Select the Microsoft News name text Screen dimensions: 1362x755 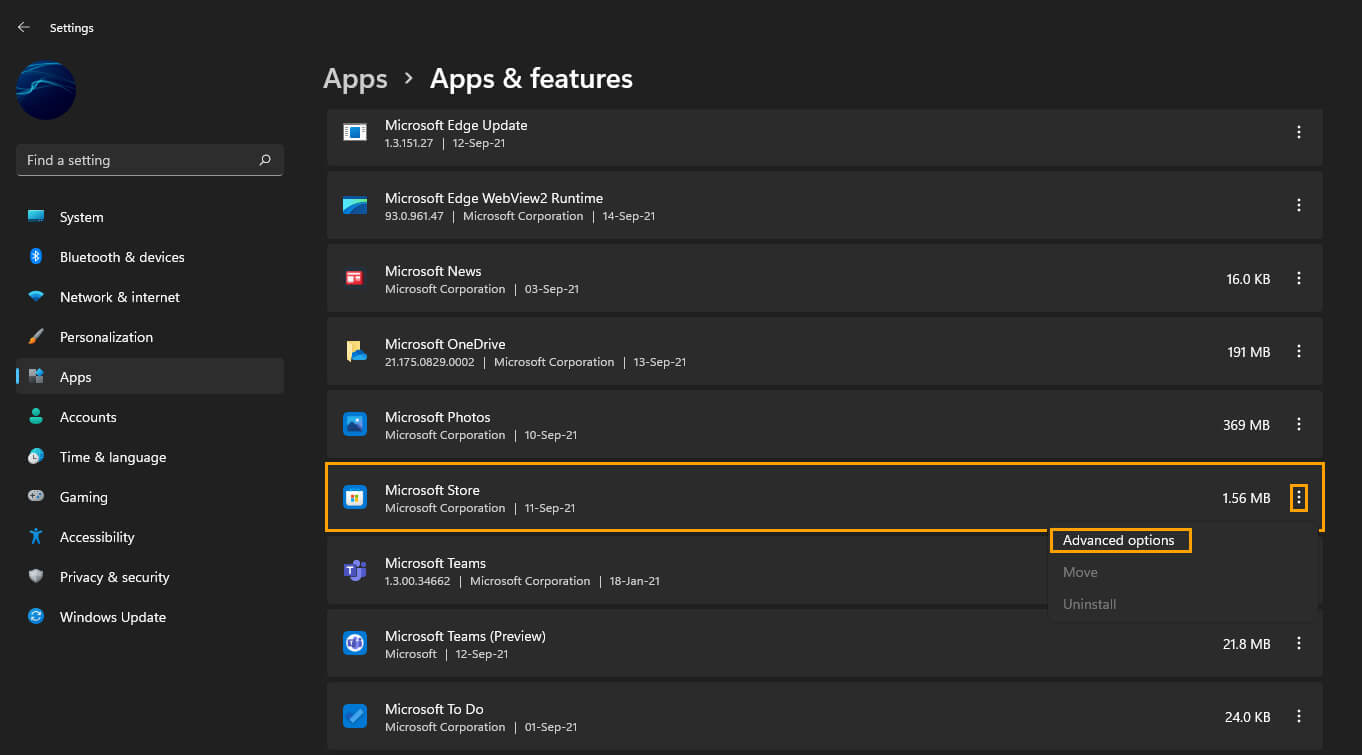(x=433, y=271)
